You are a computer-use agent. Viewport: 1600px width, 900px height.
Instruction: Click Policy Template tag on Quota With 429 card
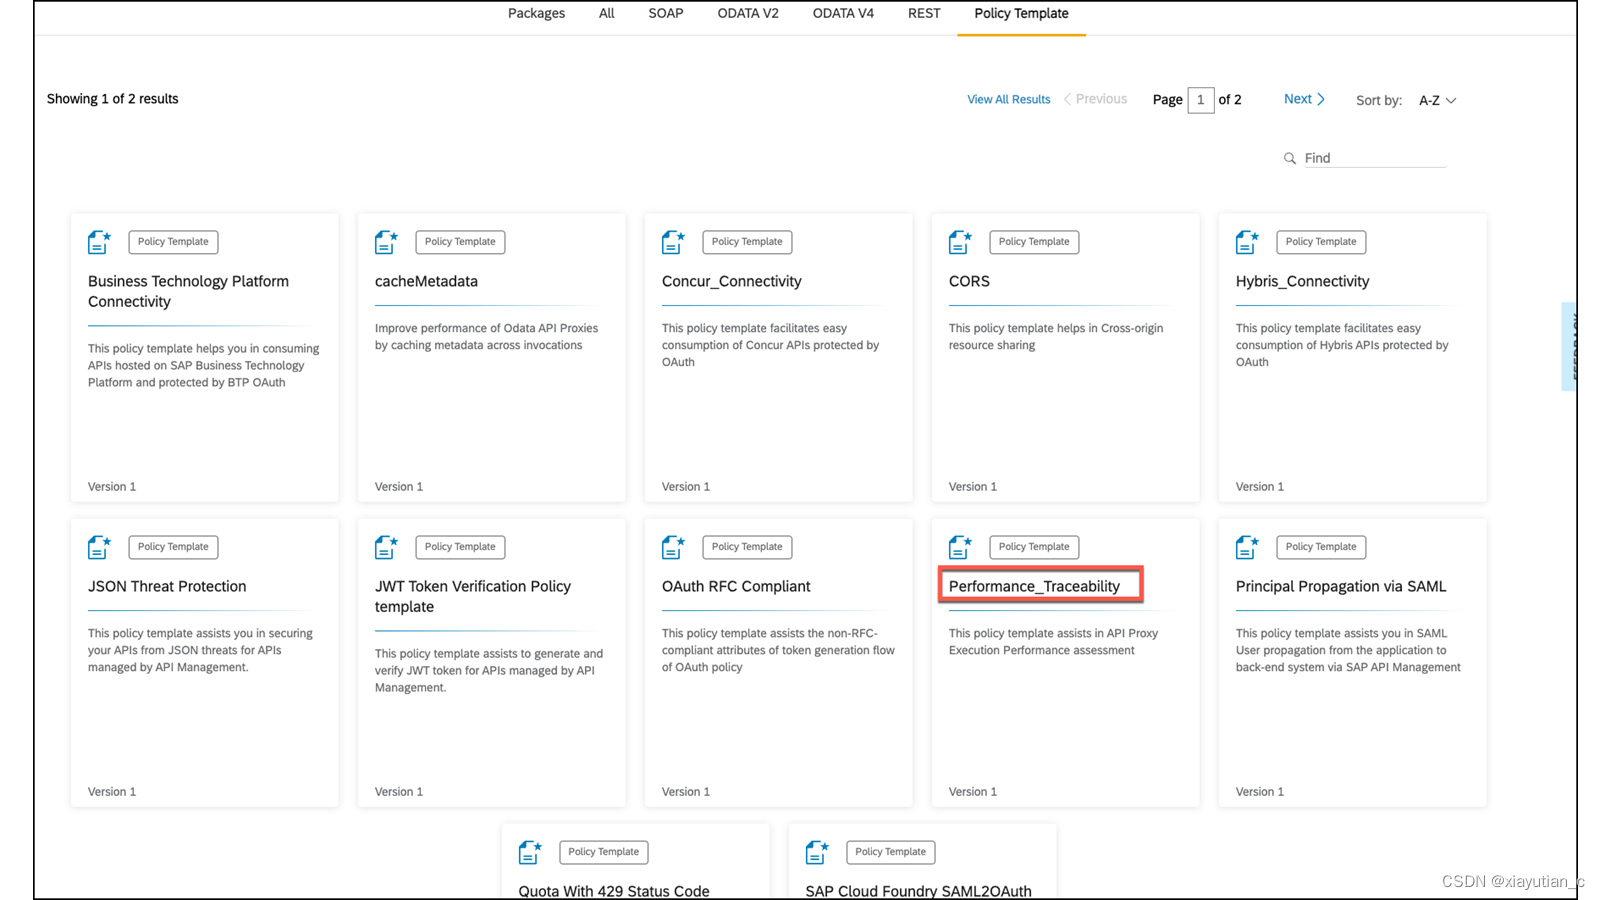click(604, 852)
